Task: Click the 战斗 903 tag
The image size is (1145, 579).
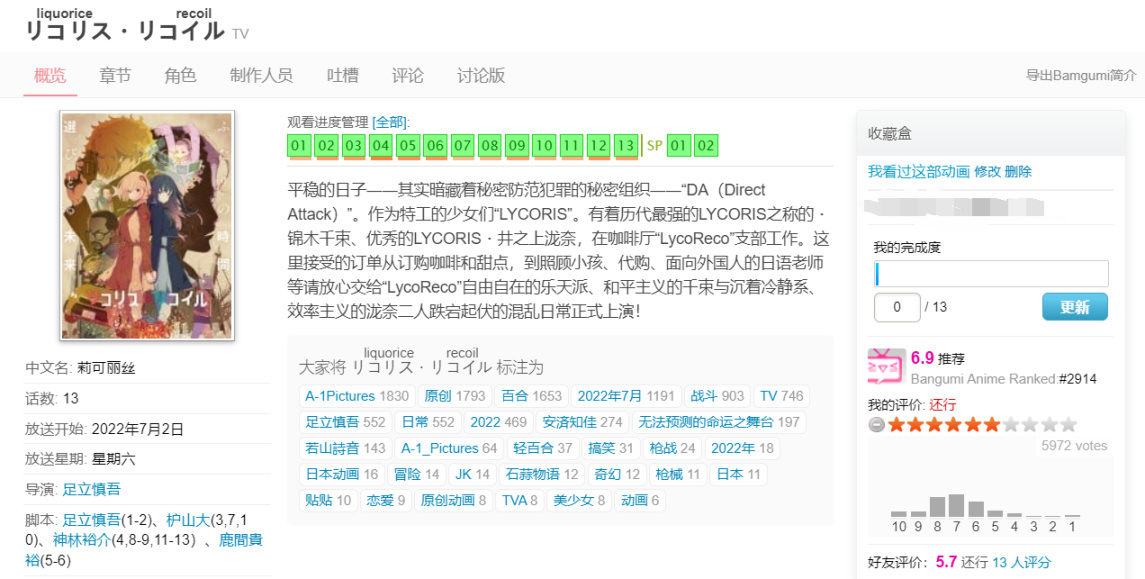Action: pyautogui.click(x=717, y=396)
